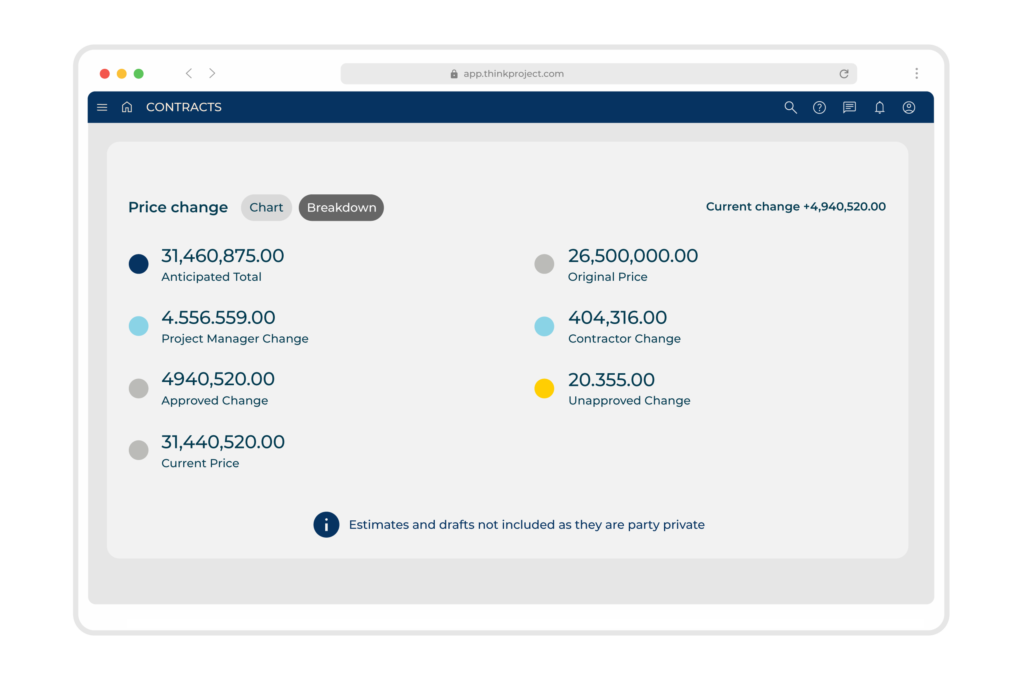
Task: Switch to the Chart view
Action: [x=266, y=208]
